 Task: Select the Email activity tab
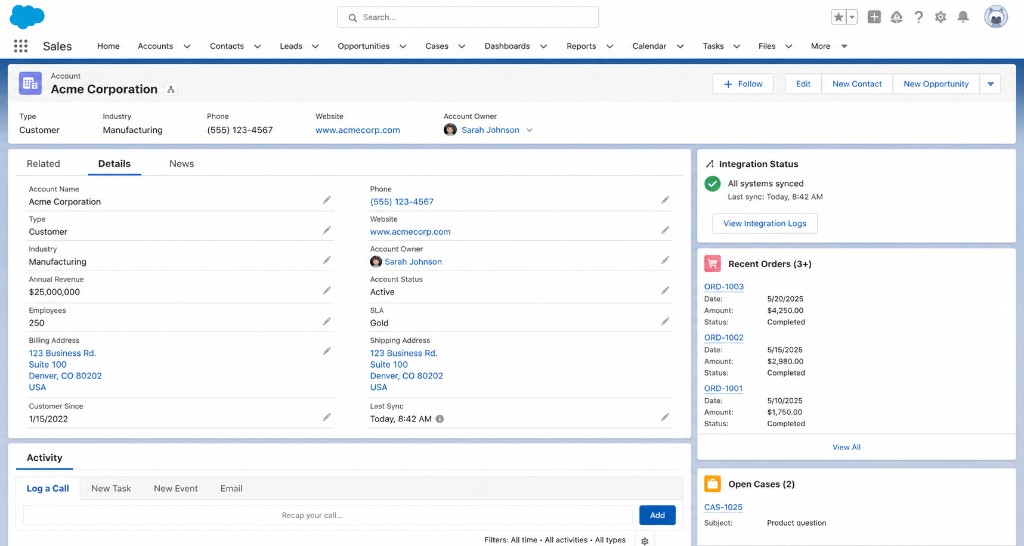pos(231,489)
